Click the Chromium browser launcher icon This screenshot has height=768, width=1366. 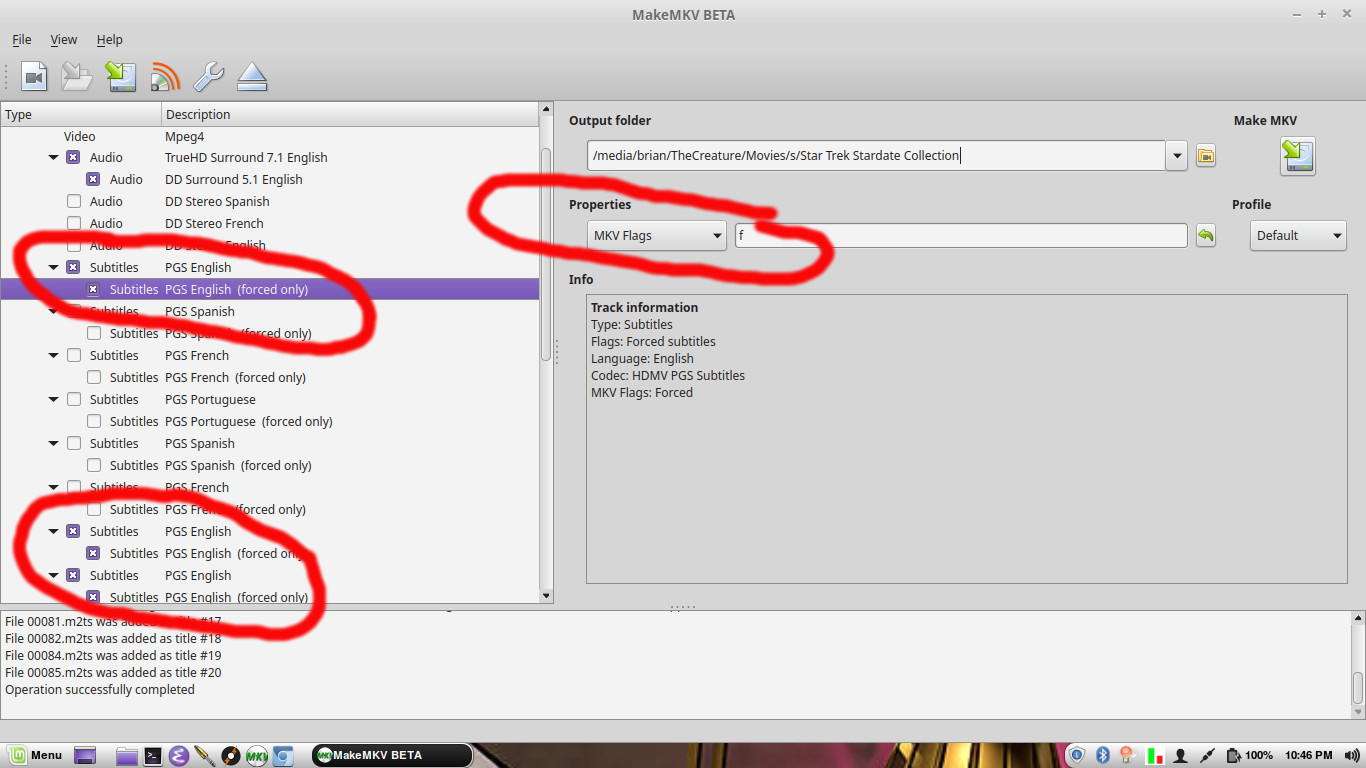[x=283, y=756]
